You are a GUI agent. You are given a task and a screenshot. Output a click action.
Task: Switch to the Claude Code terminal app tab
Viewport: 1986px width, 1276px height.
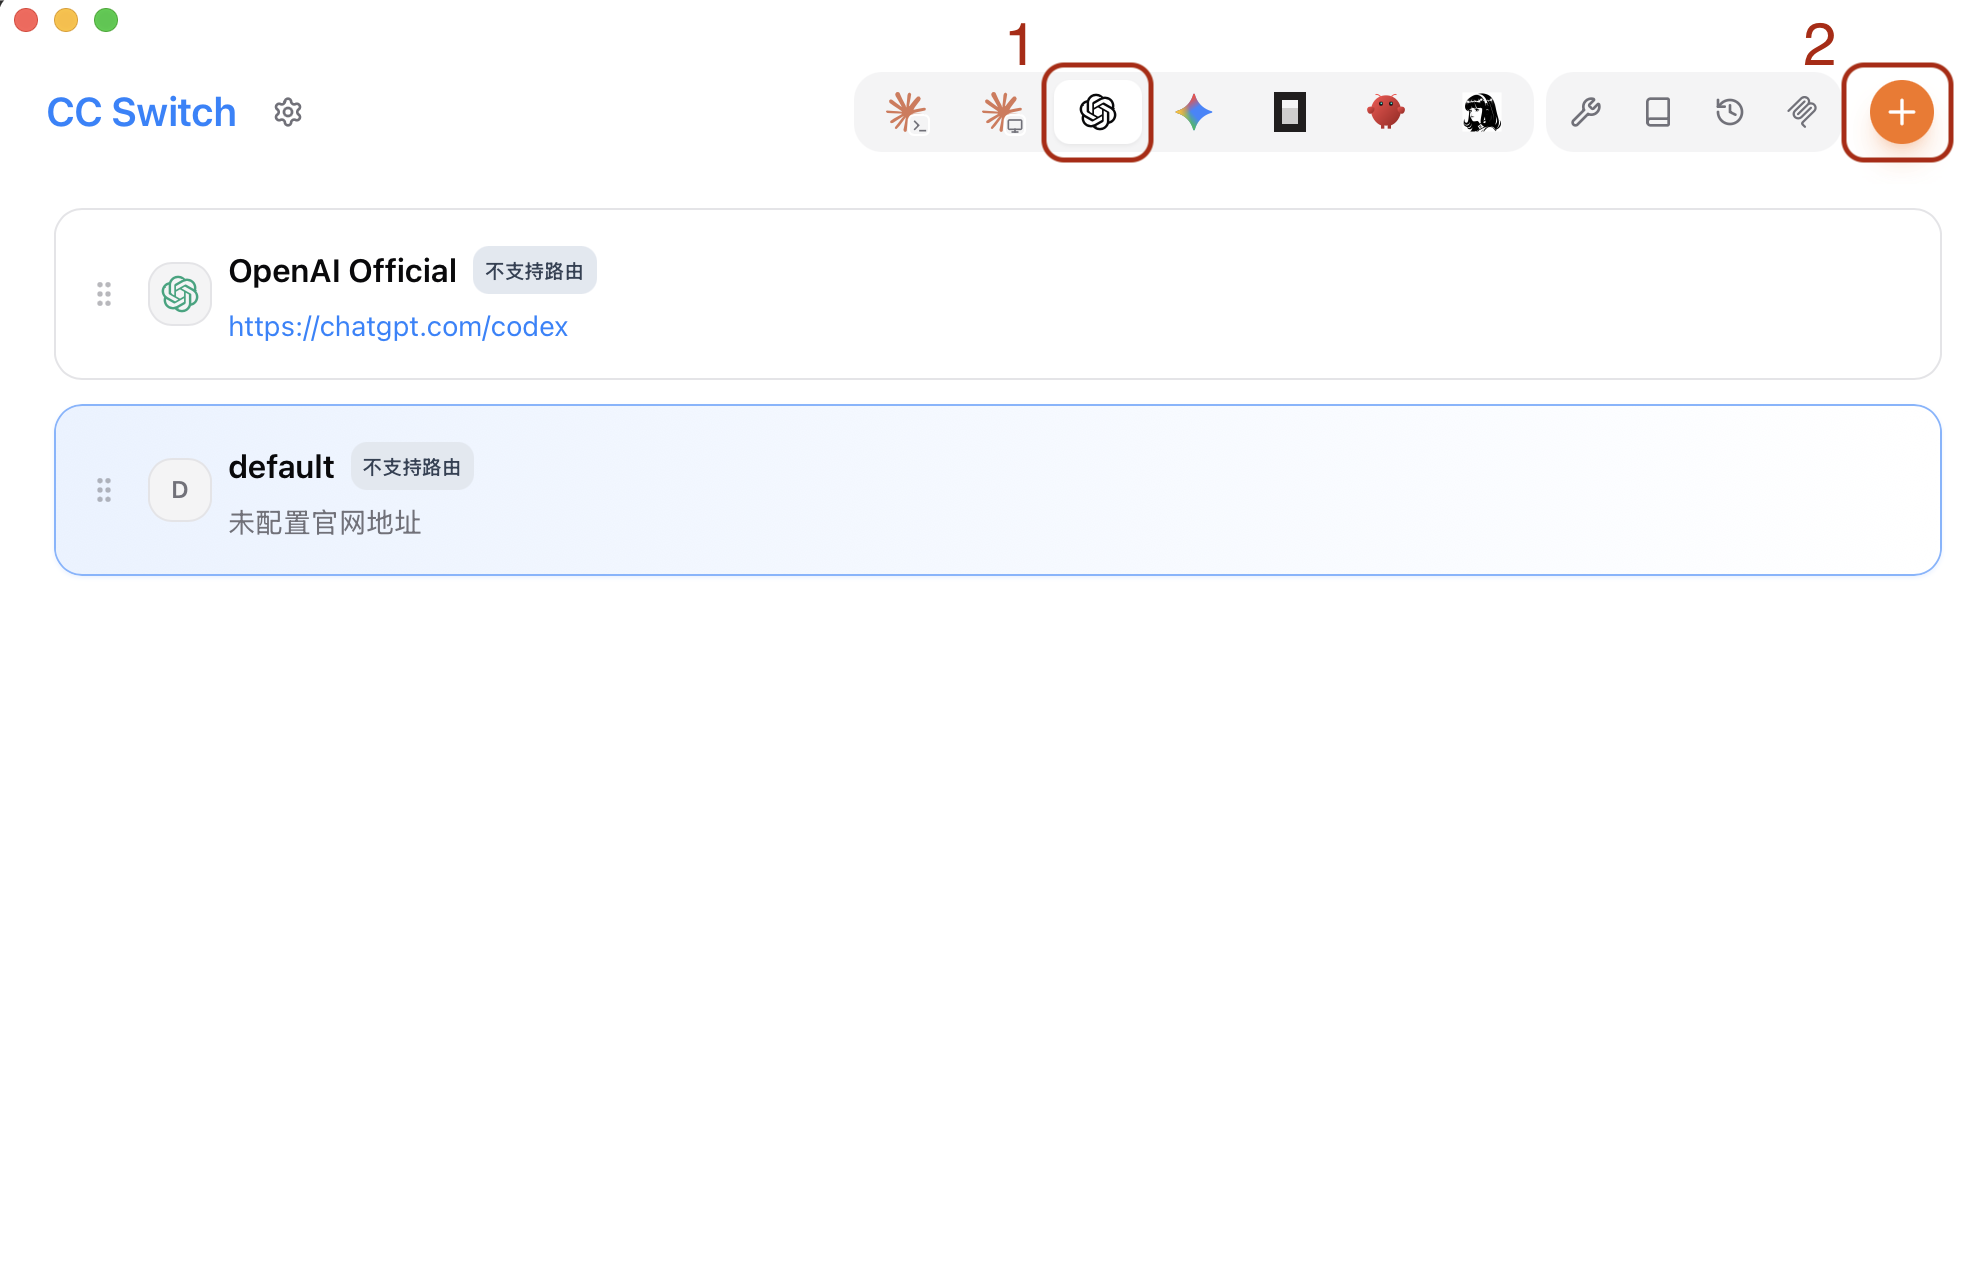point(907,112)
